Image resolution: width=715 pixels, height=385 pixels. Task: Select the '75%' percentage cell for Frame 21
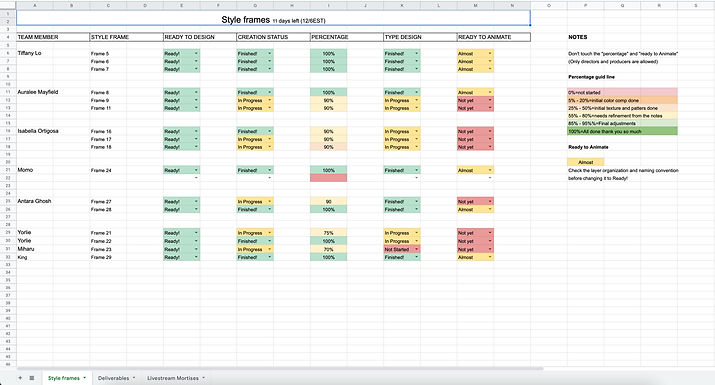tap(328, 233)
